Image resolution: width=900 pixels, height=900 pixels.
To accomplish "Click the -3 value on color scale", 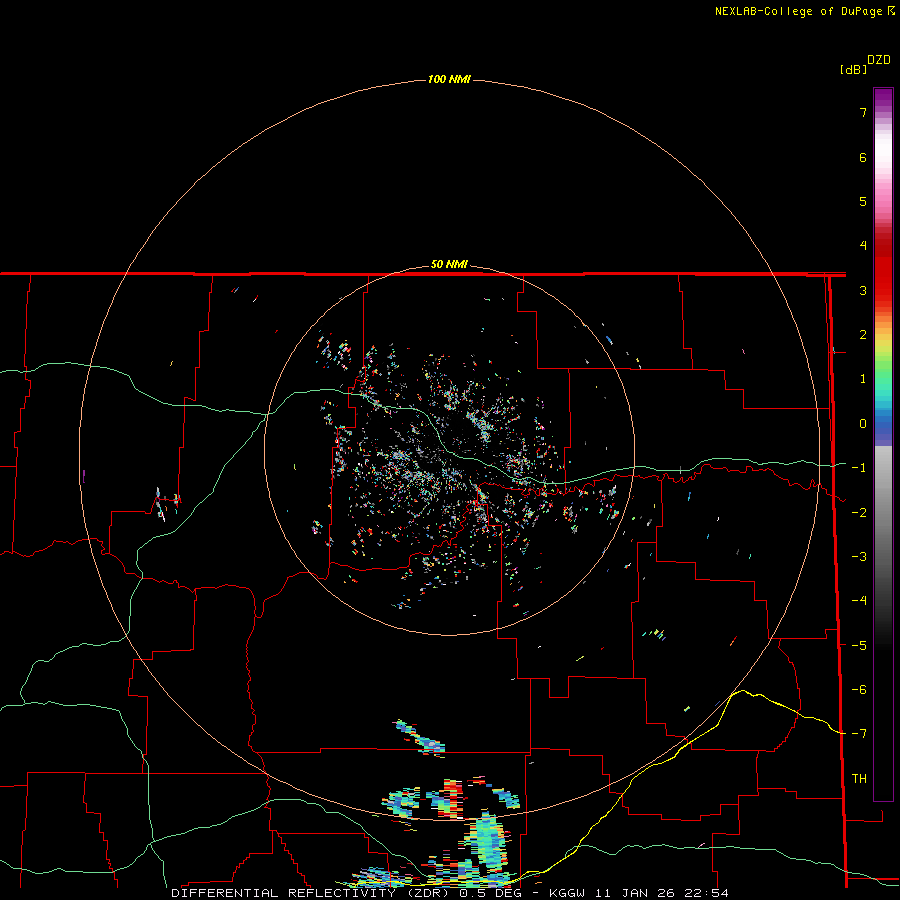I will [859, 557].
